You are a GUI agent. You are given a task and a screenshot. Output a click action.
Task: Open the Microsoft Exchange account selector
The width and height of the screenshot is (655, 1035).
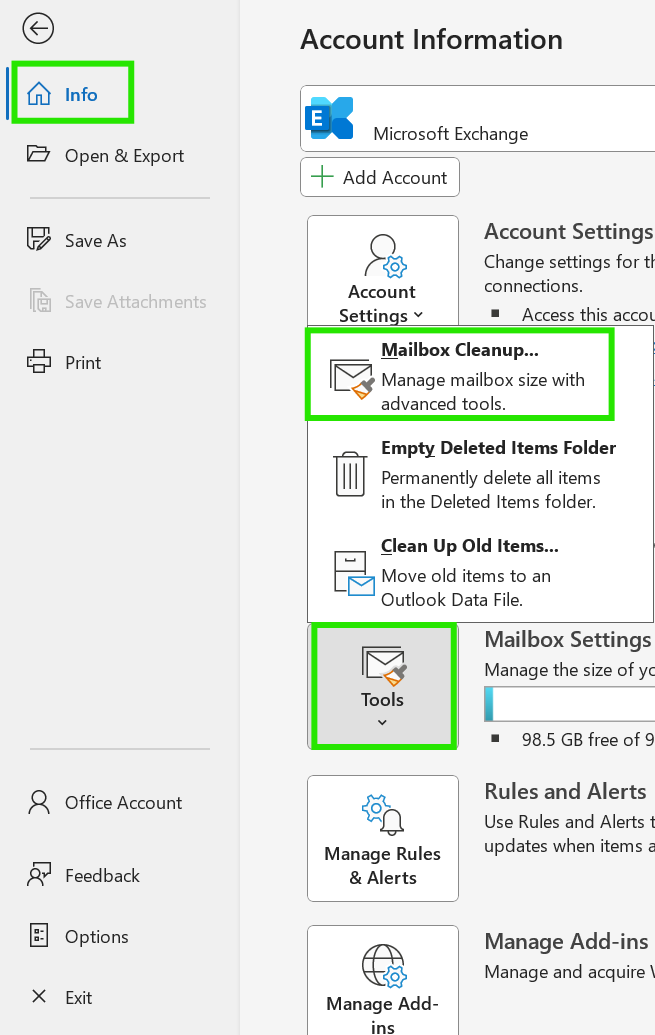coord(477,119)
